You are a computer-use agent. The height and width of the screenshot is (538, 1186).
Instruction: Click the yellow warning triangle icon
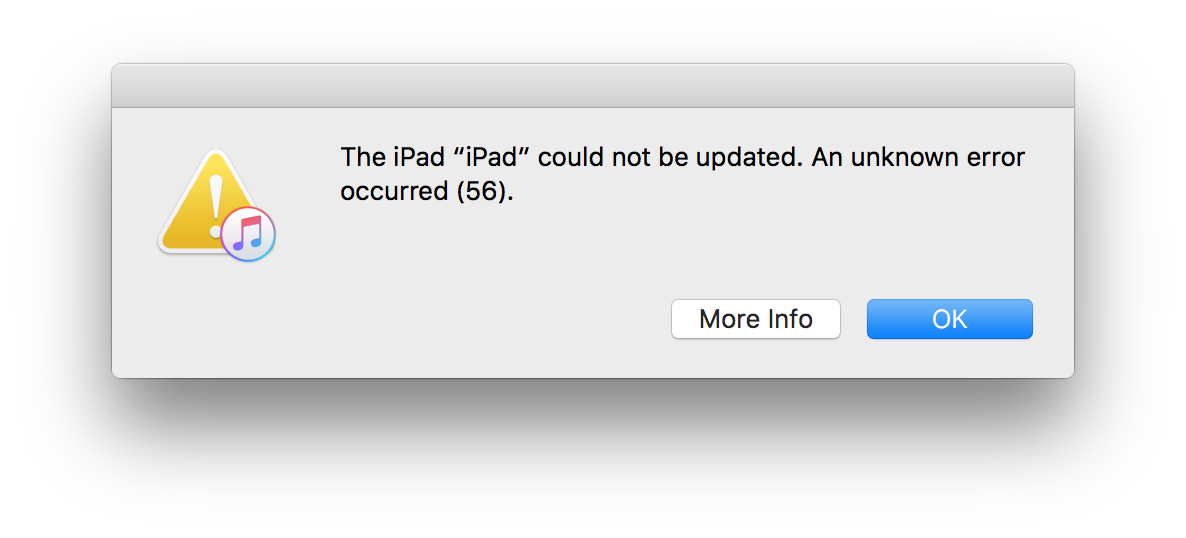click(x=200, y=205)
